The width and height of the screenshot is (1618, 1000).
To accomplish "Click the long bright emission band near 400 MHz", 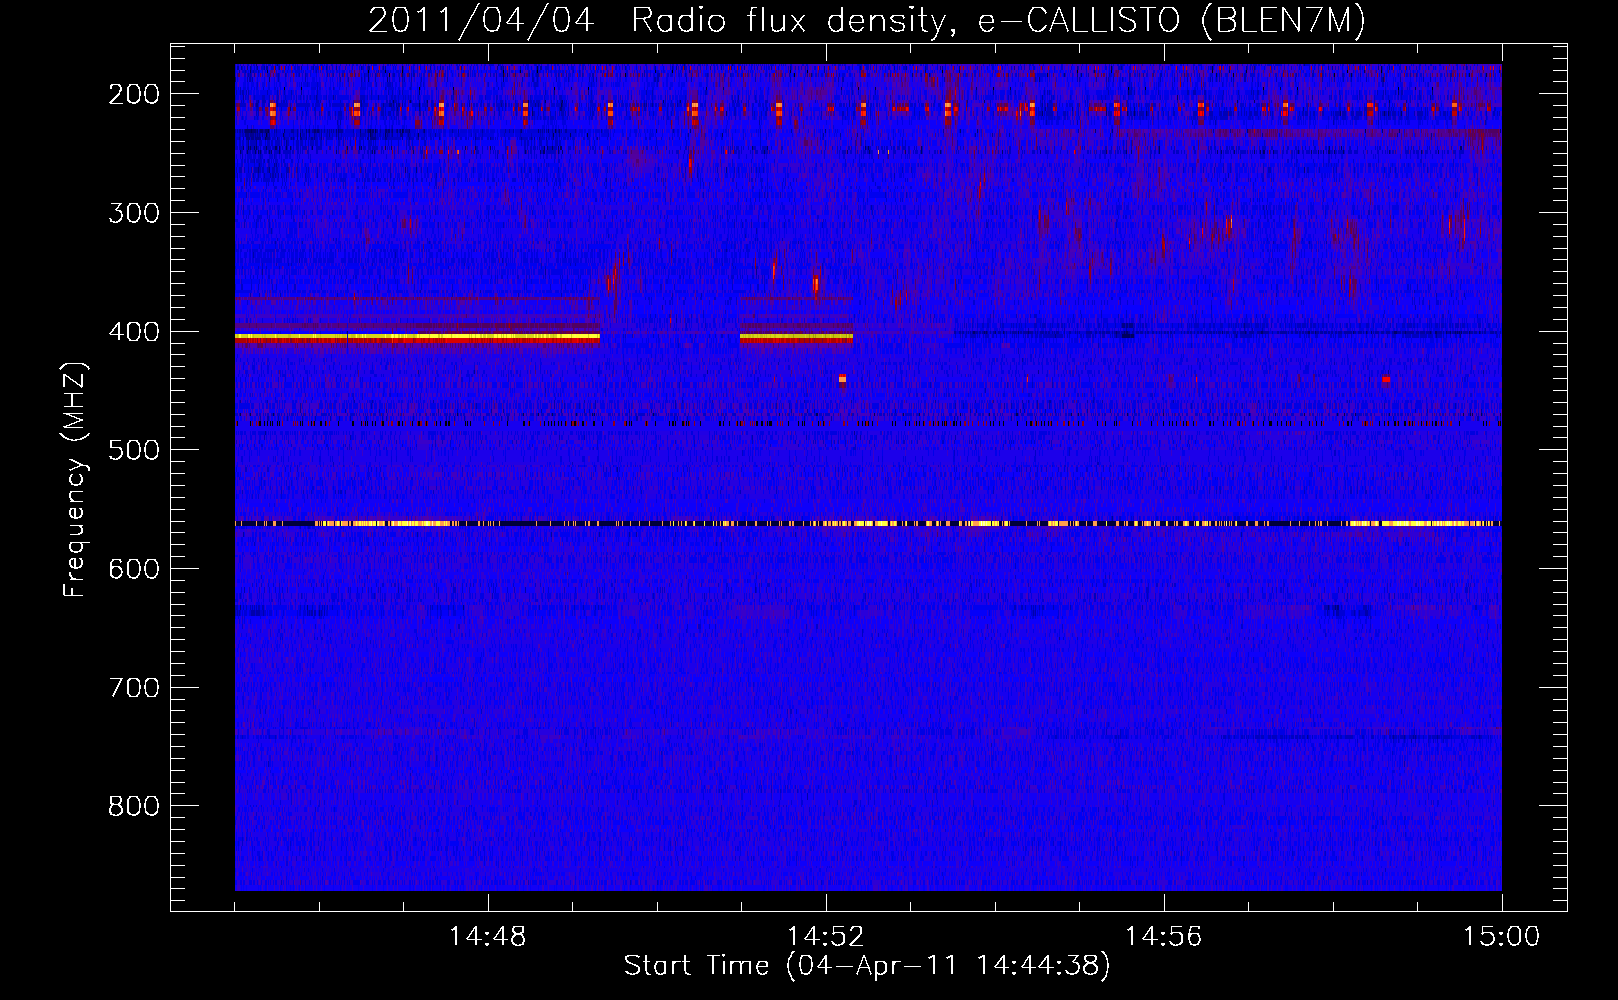I will (417, 339).
